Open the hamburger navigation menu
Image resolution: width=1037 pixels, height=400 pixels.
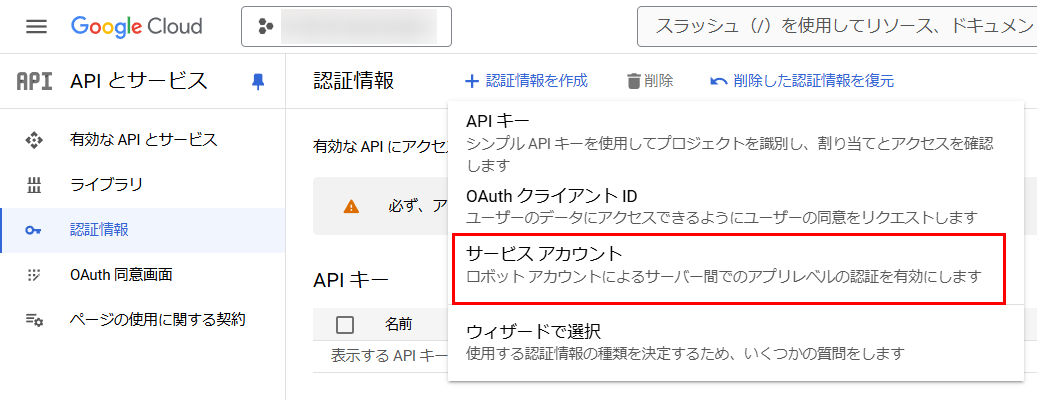tap(36, 26)
